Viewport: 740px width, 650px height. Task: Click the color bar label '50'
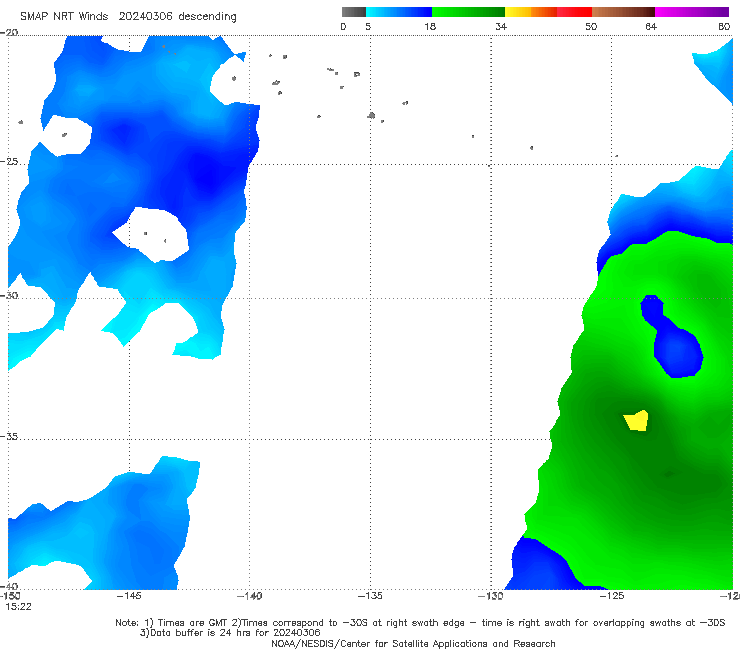(591, 27)
